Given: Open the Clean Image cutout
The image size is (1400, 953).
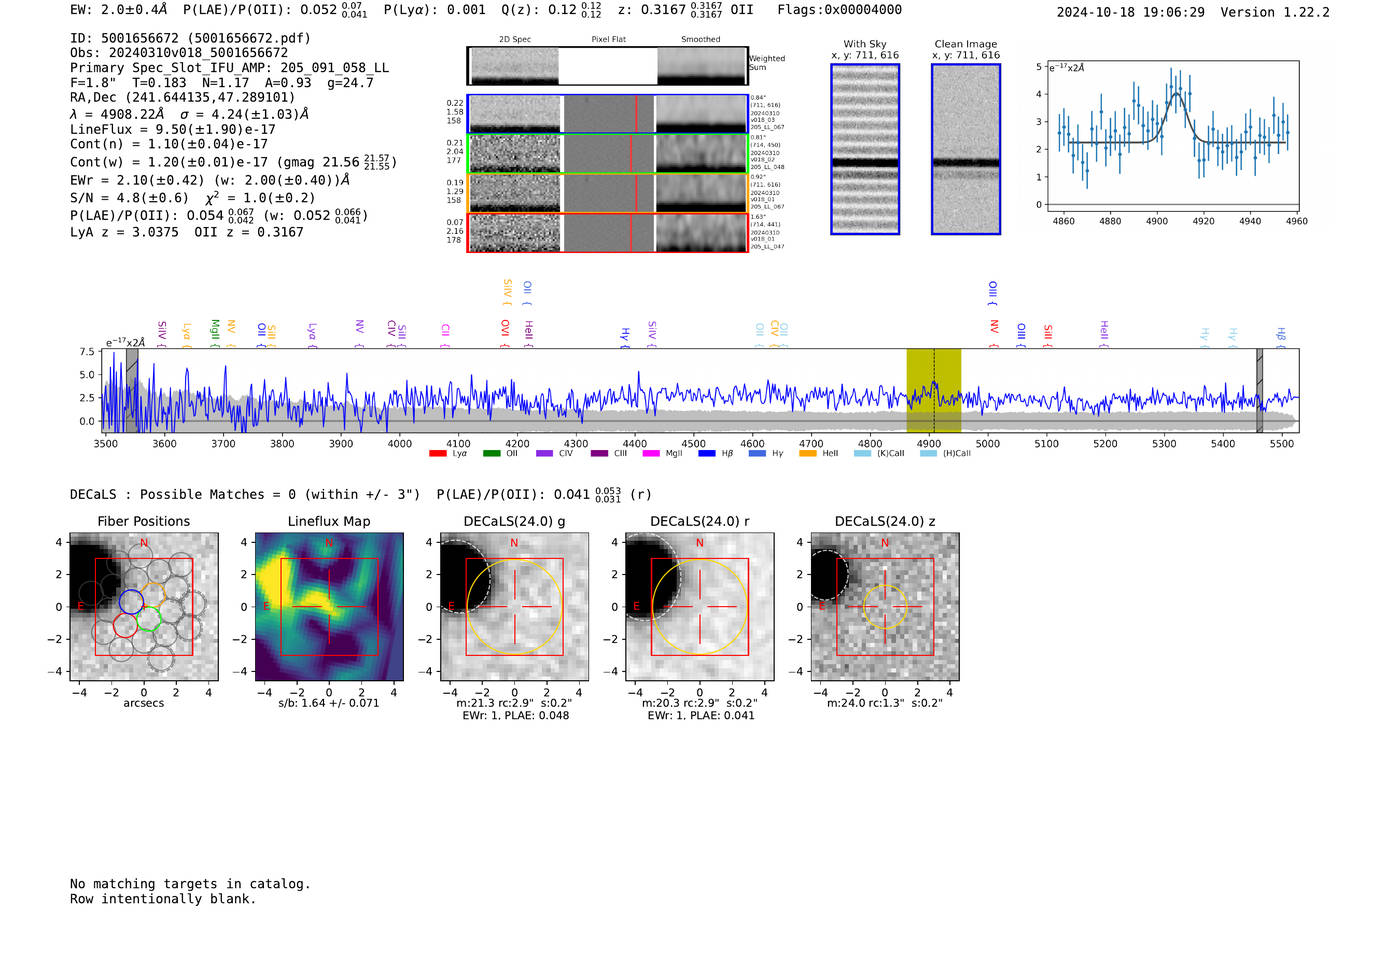Looking at the screenshot, I should point(966,149).
